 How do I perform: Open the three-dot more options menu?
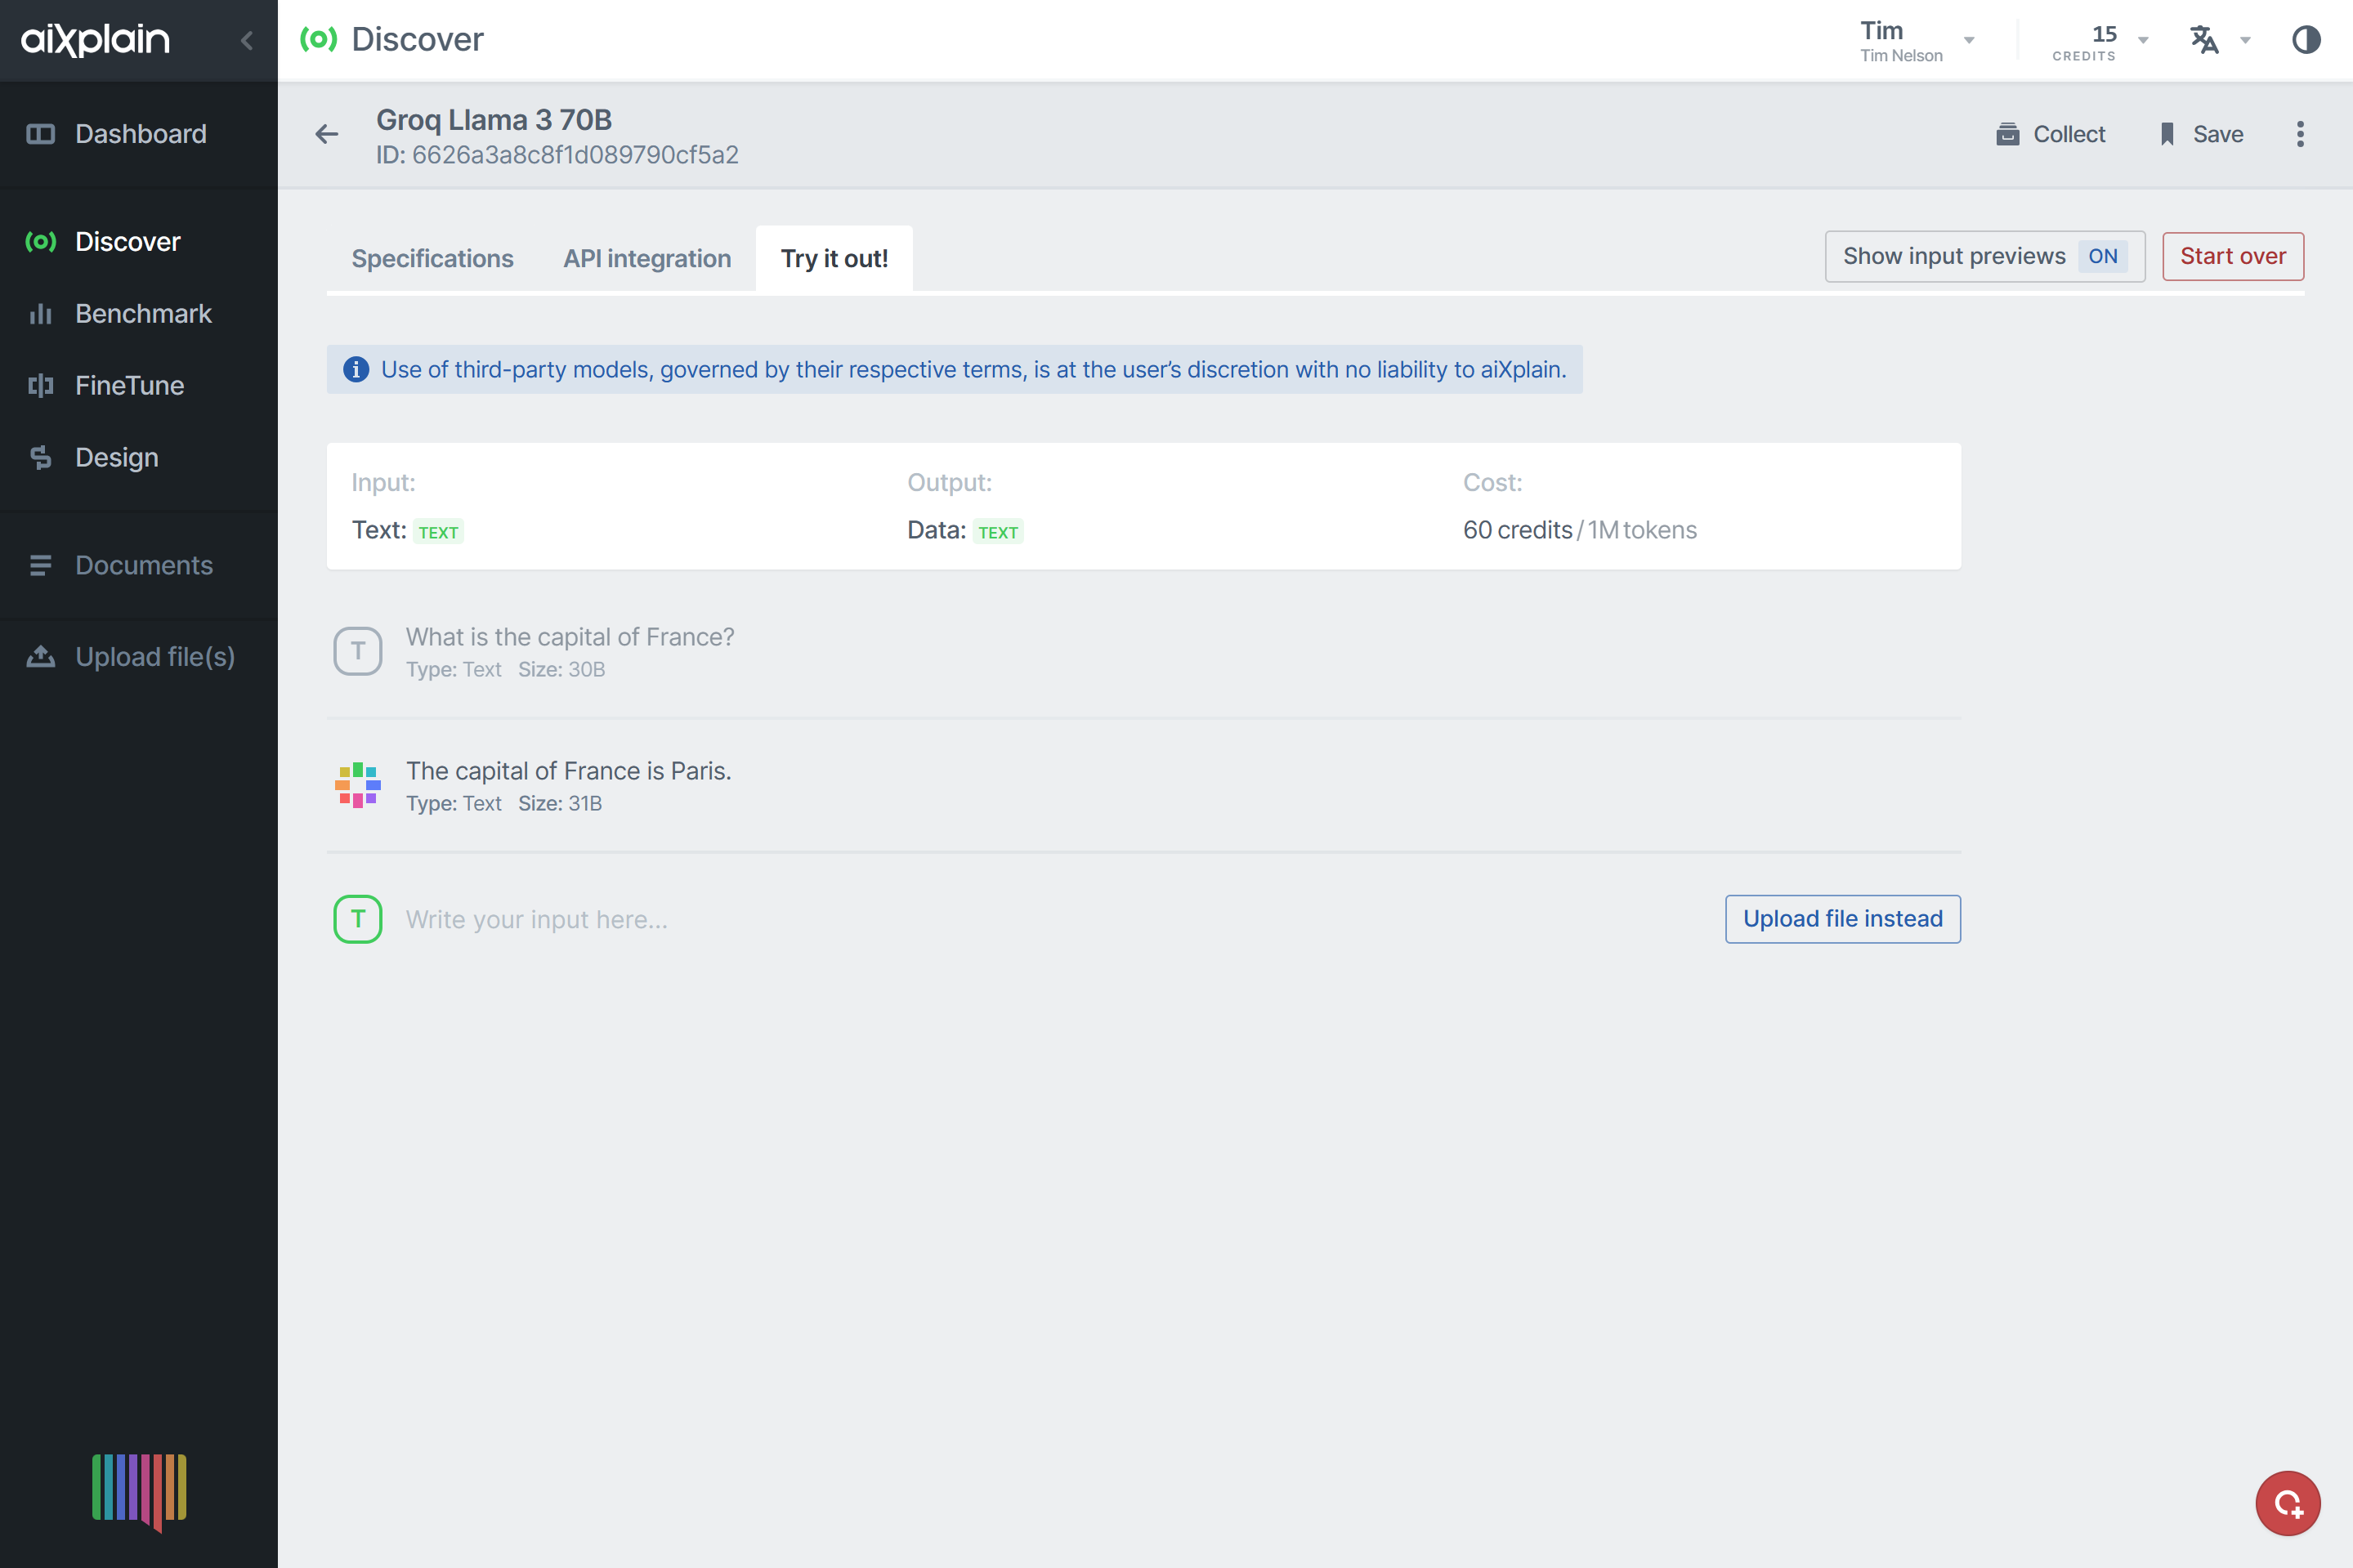click(x=2300, y=134)
